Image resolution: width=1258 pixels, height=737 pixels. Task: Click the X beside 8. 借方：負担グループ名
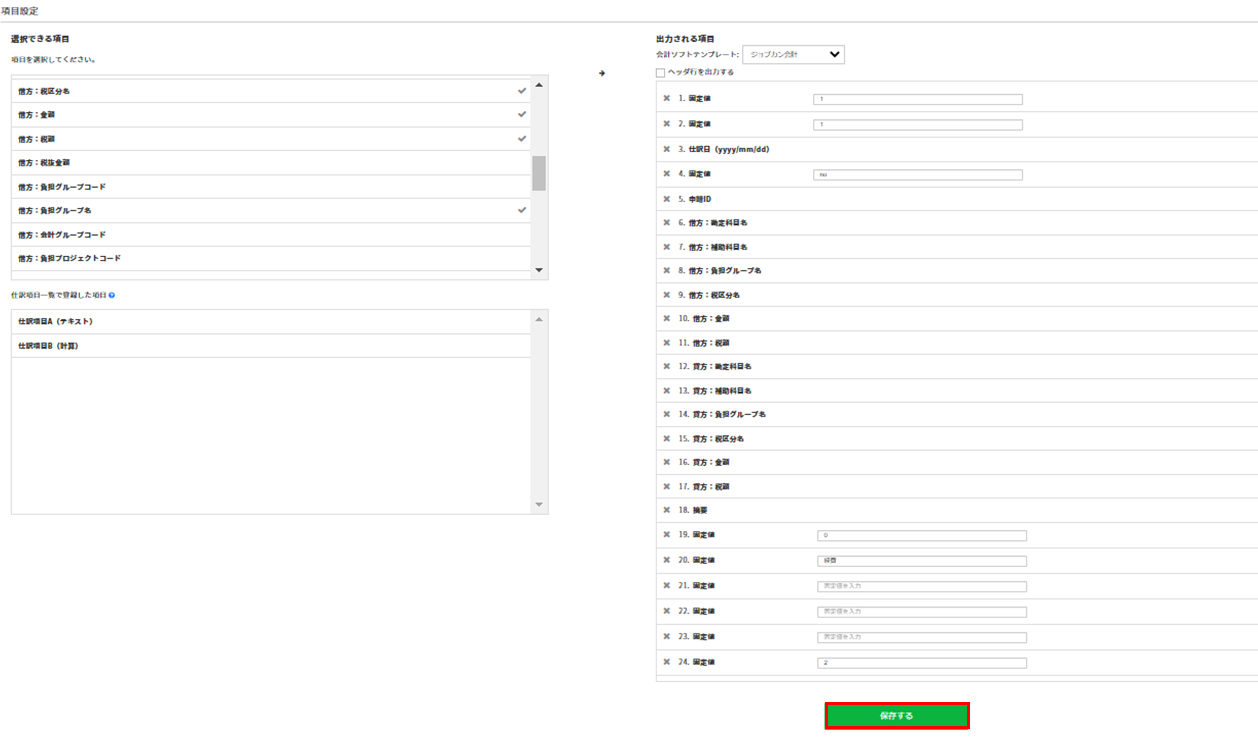(x=666, y=271)
